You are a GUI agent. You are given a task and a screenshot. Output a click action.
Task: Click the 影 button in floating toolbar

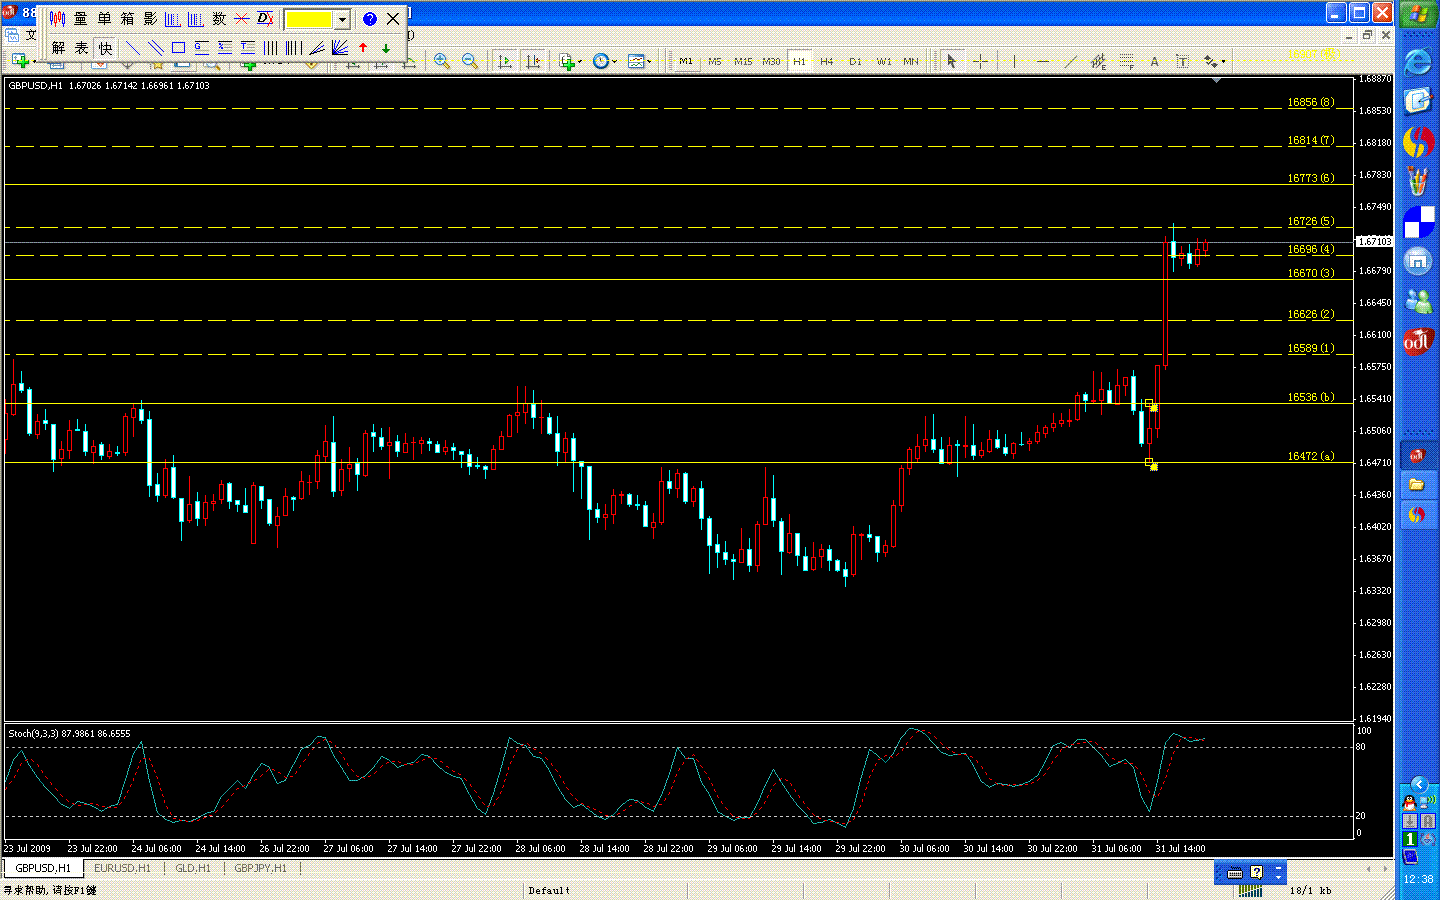tap(150, 19)
